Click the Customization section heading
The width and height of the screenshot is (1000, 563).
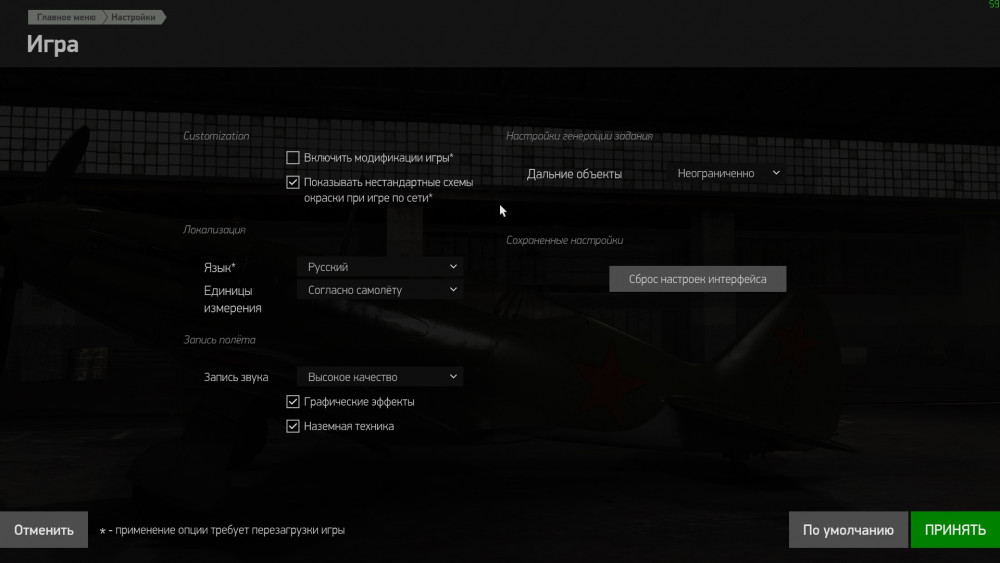coord(216,136)
